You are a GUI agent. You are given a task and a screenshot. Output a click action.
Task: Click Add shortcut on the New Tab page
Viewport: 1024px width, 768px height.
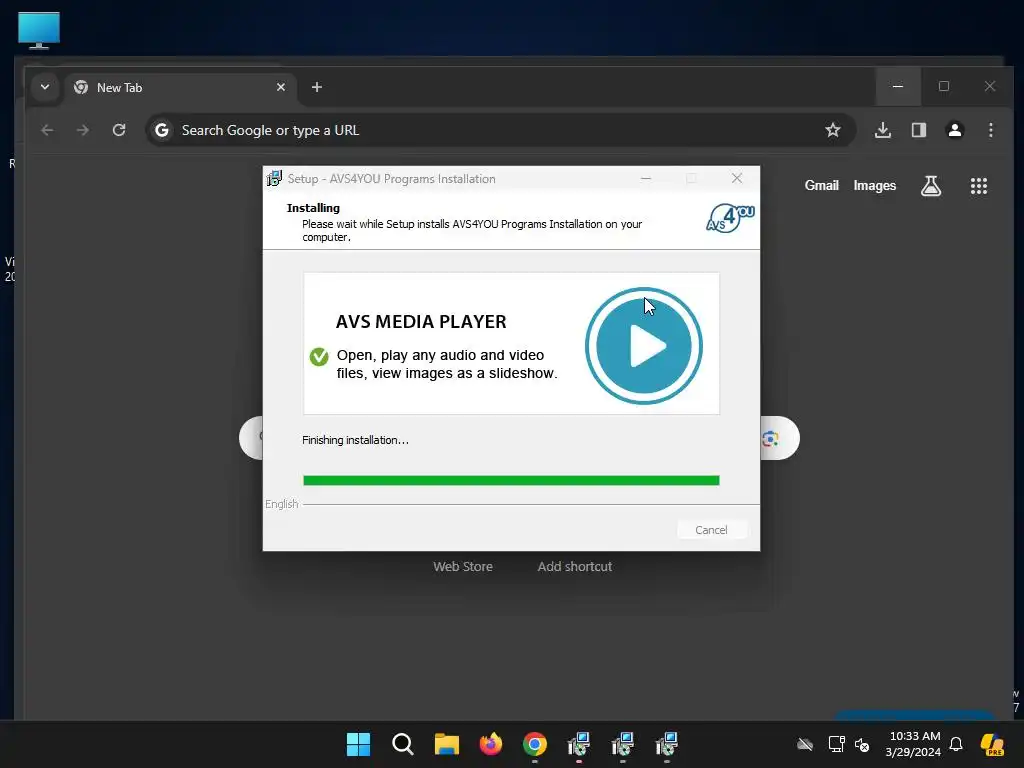[575, 567]
